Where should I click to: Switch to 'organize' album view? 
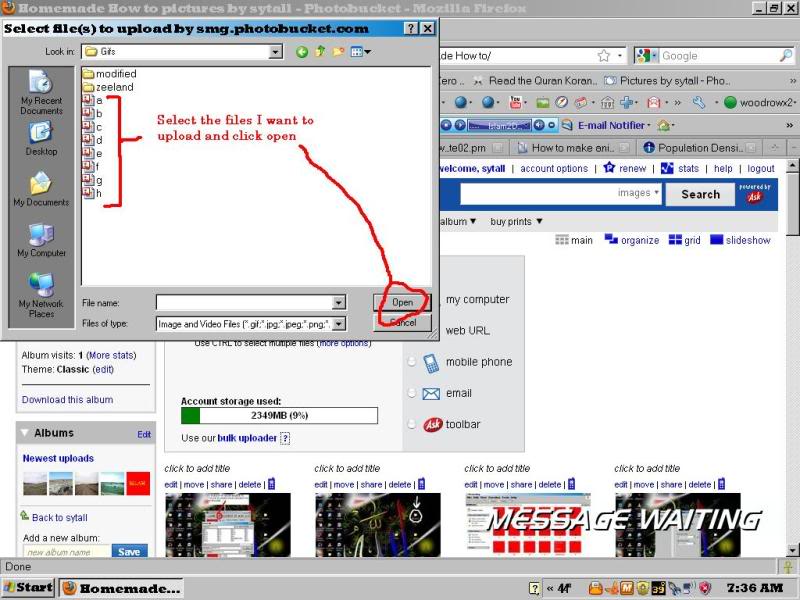pyautogui.click(x=632, y=240)
